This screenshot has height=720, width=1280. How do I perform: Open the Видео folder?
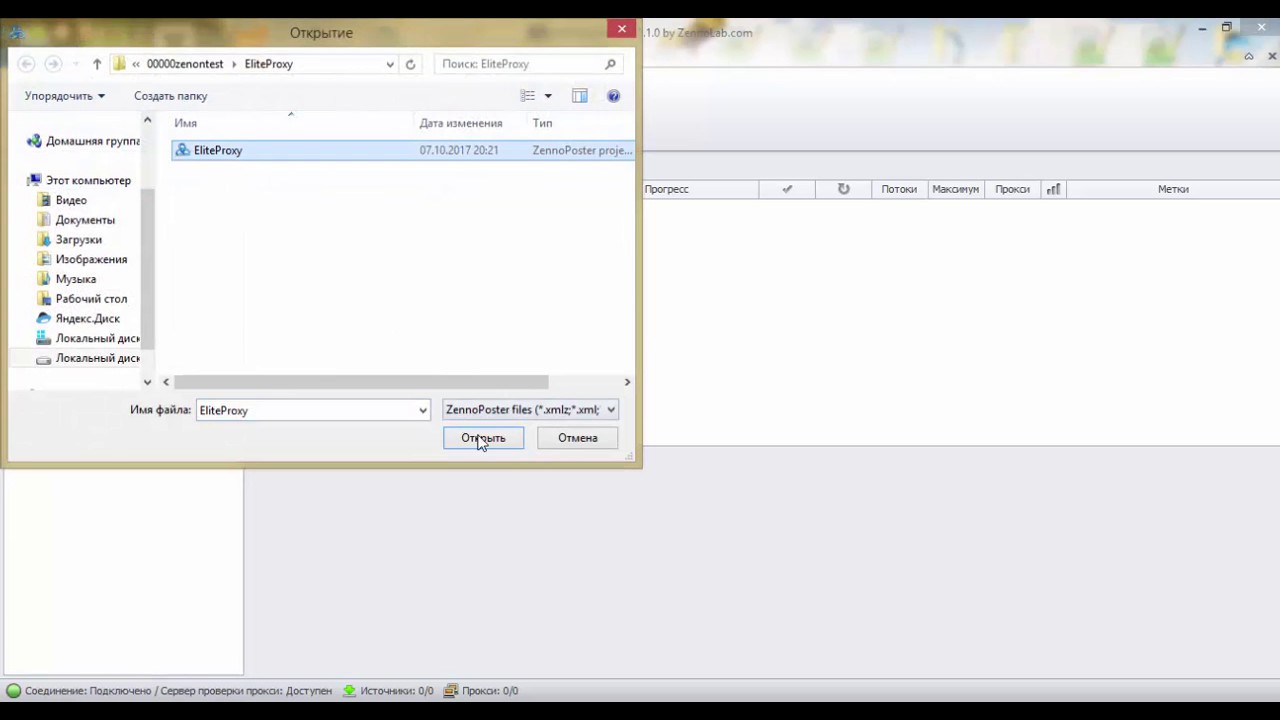(x=62, y=200)
